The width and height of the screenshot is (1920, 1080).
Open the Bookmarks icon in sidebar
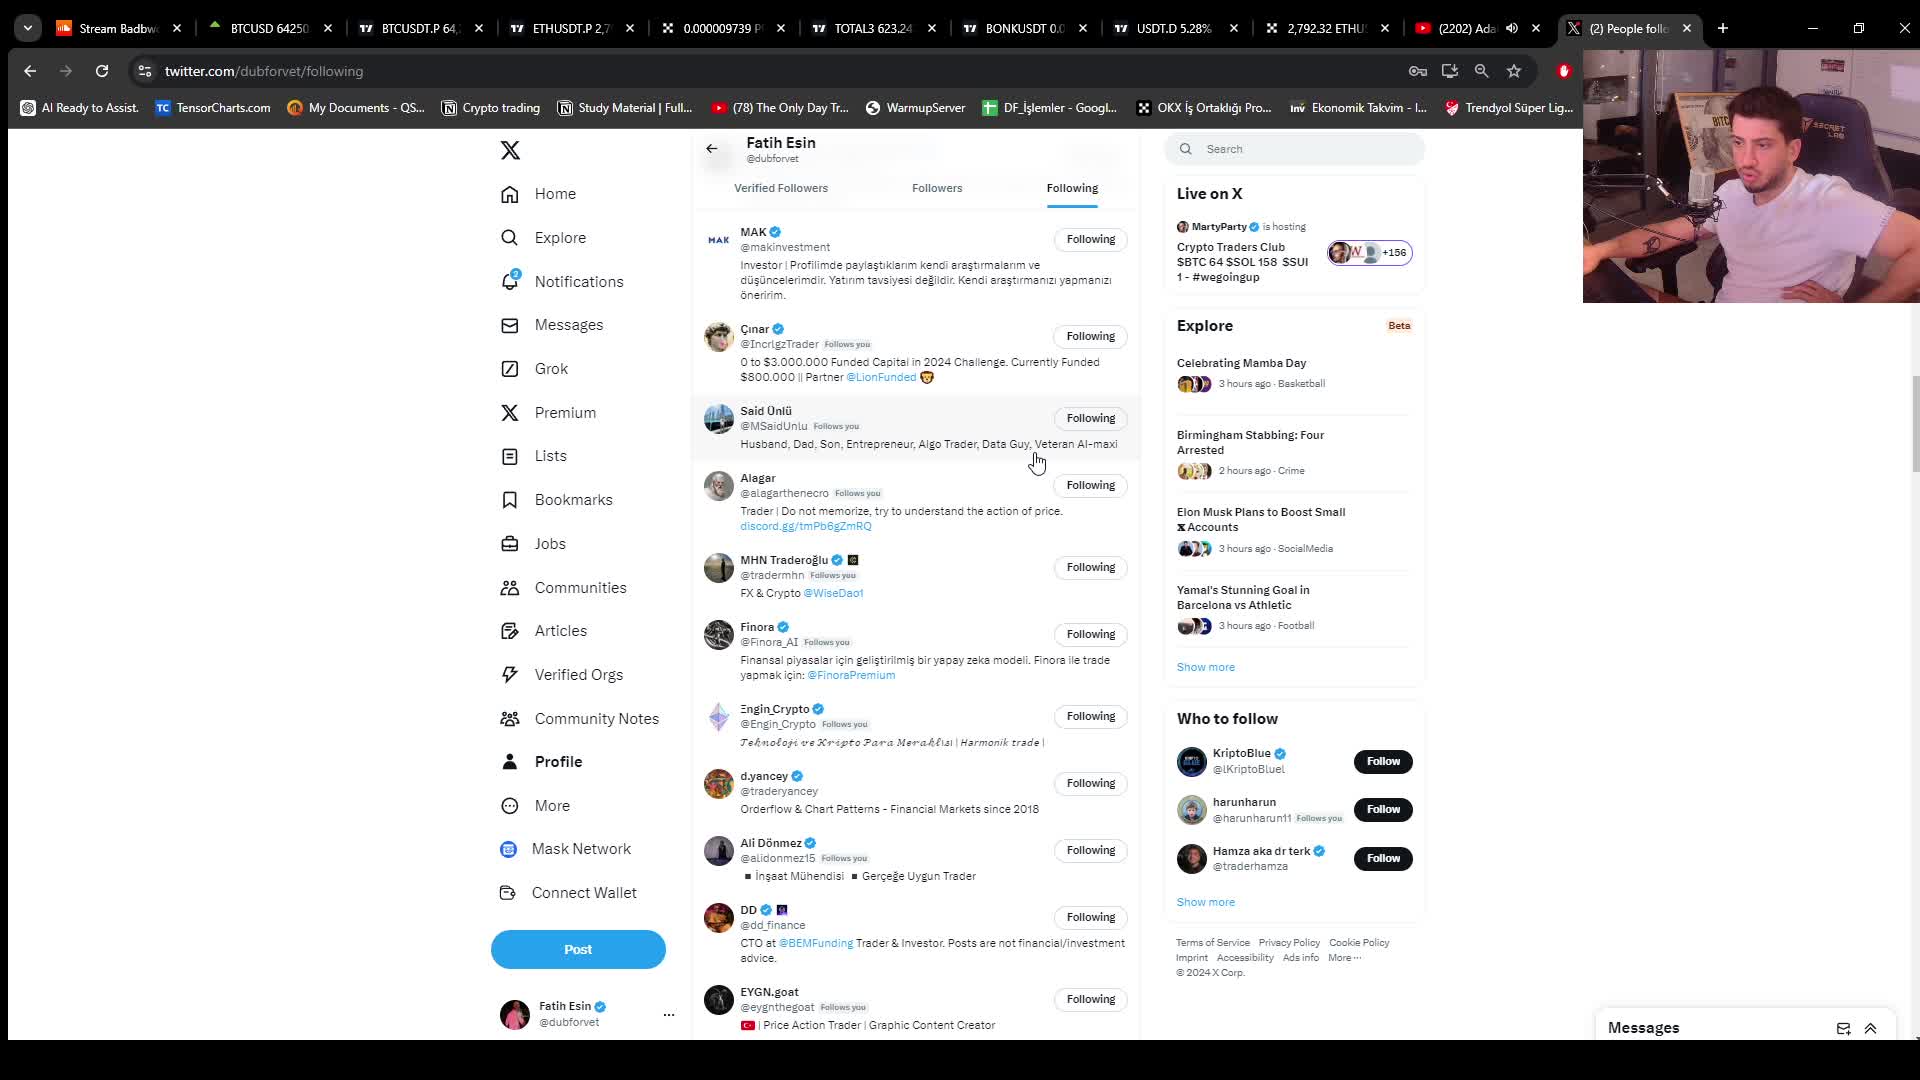(x=510, y=500)
